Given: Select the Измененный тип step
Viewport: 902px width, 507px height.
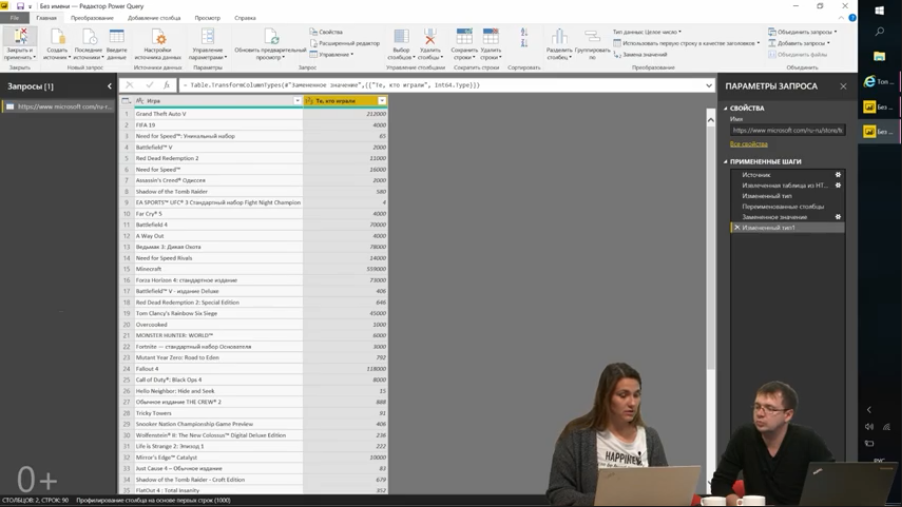Looking at the screenshot, I should 767,196.
